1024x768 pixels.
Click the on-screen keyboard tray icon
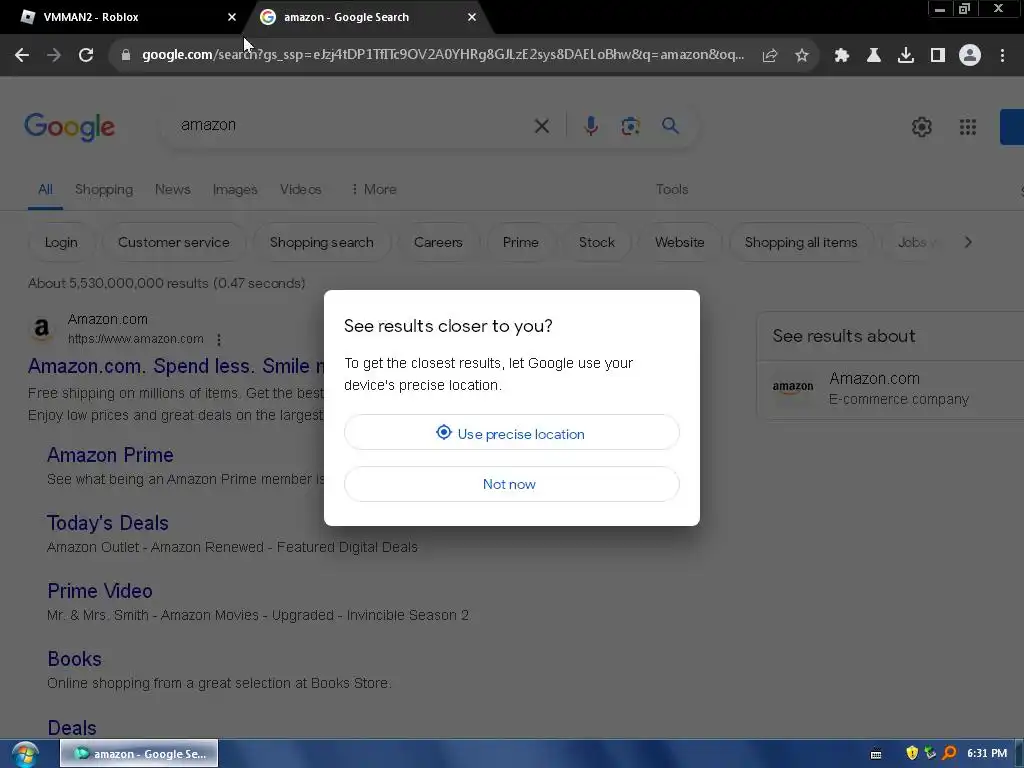click(x=876, y=754)
